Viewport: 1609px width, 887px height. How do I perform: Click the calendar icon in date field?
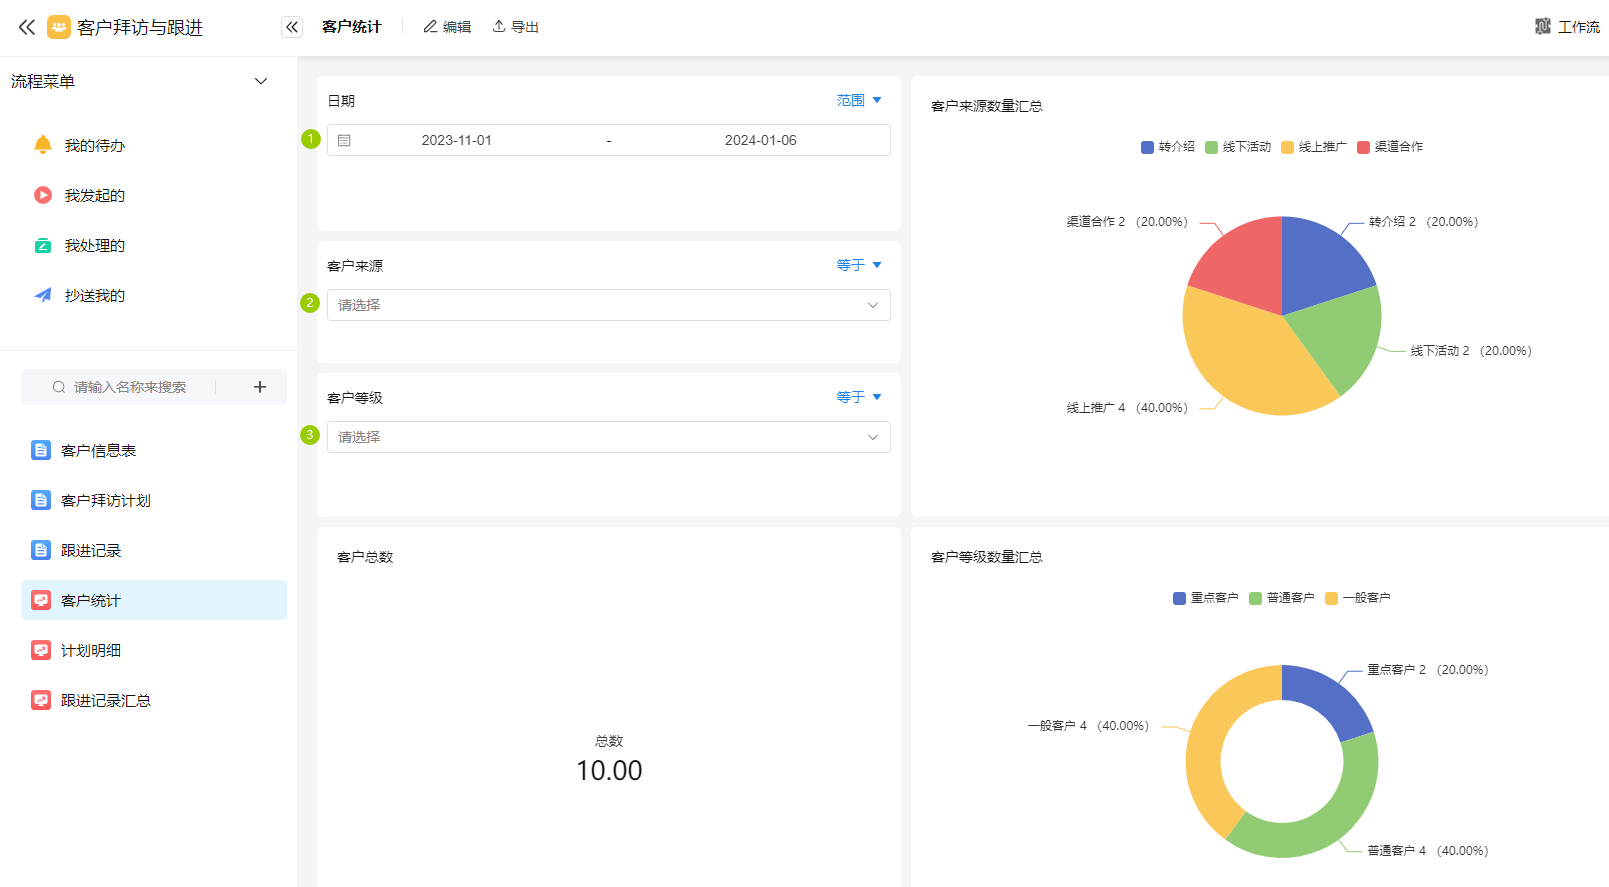(344, 141)
